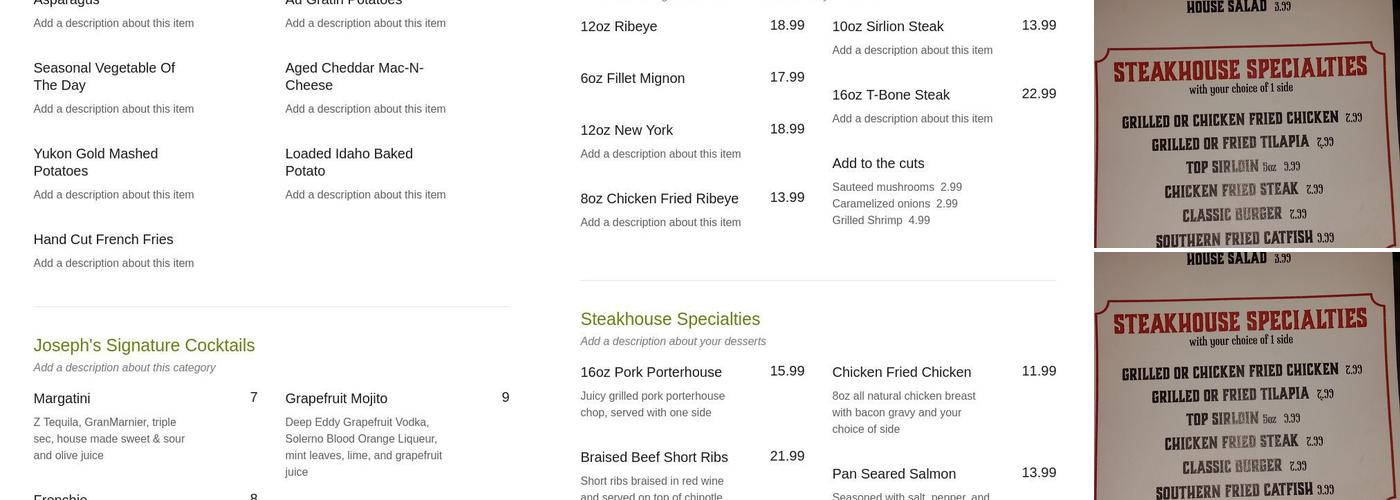The image size is (1400, 500).
Task: Edit the description placeholder under 12oz New York
Action: coord(660,154)
